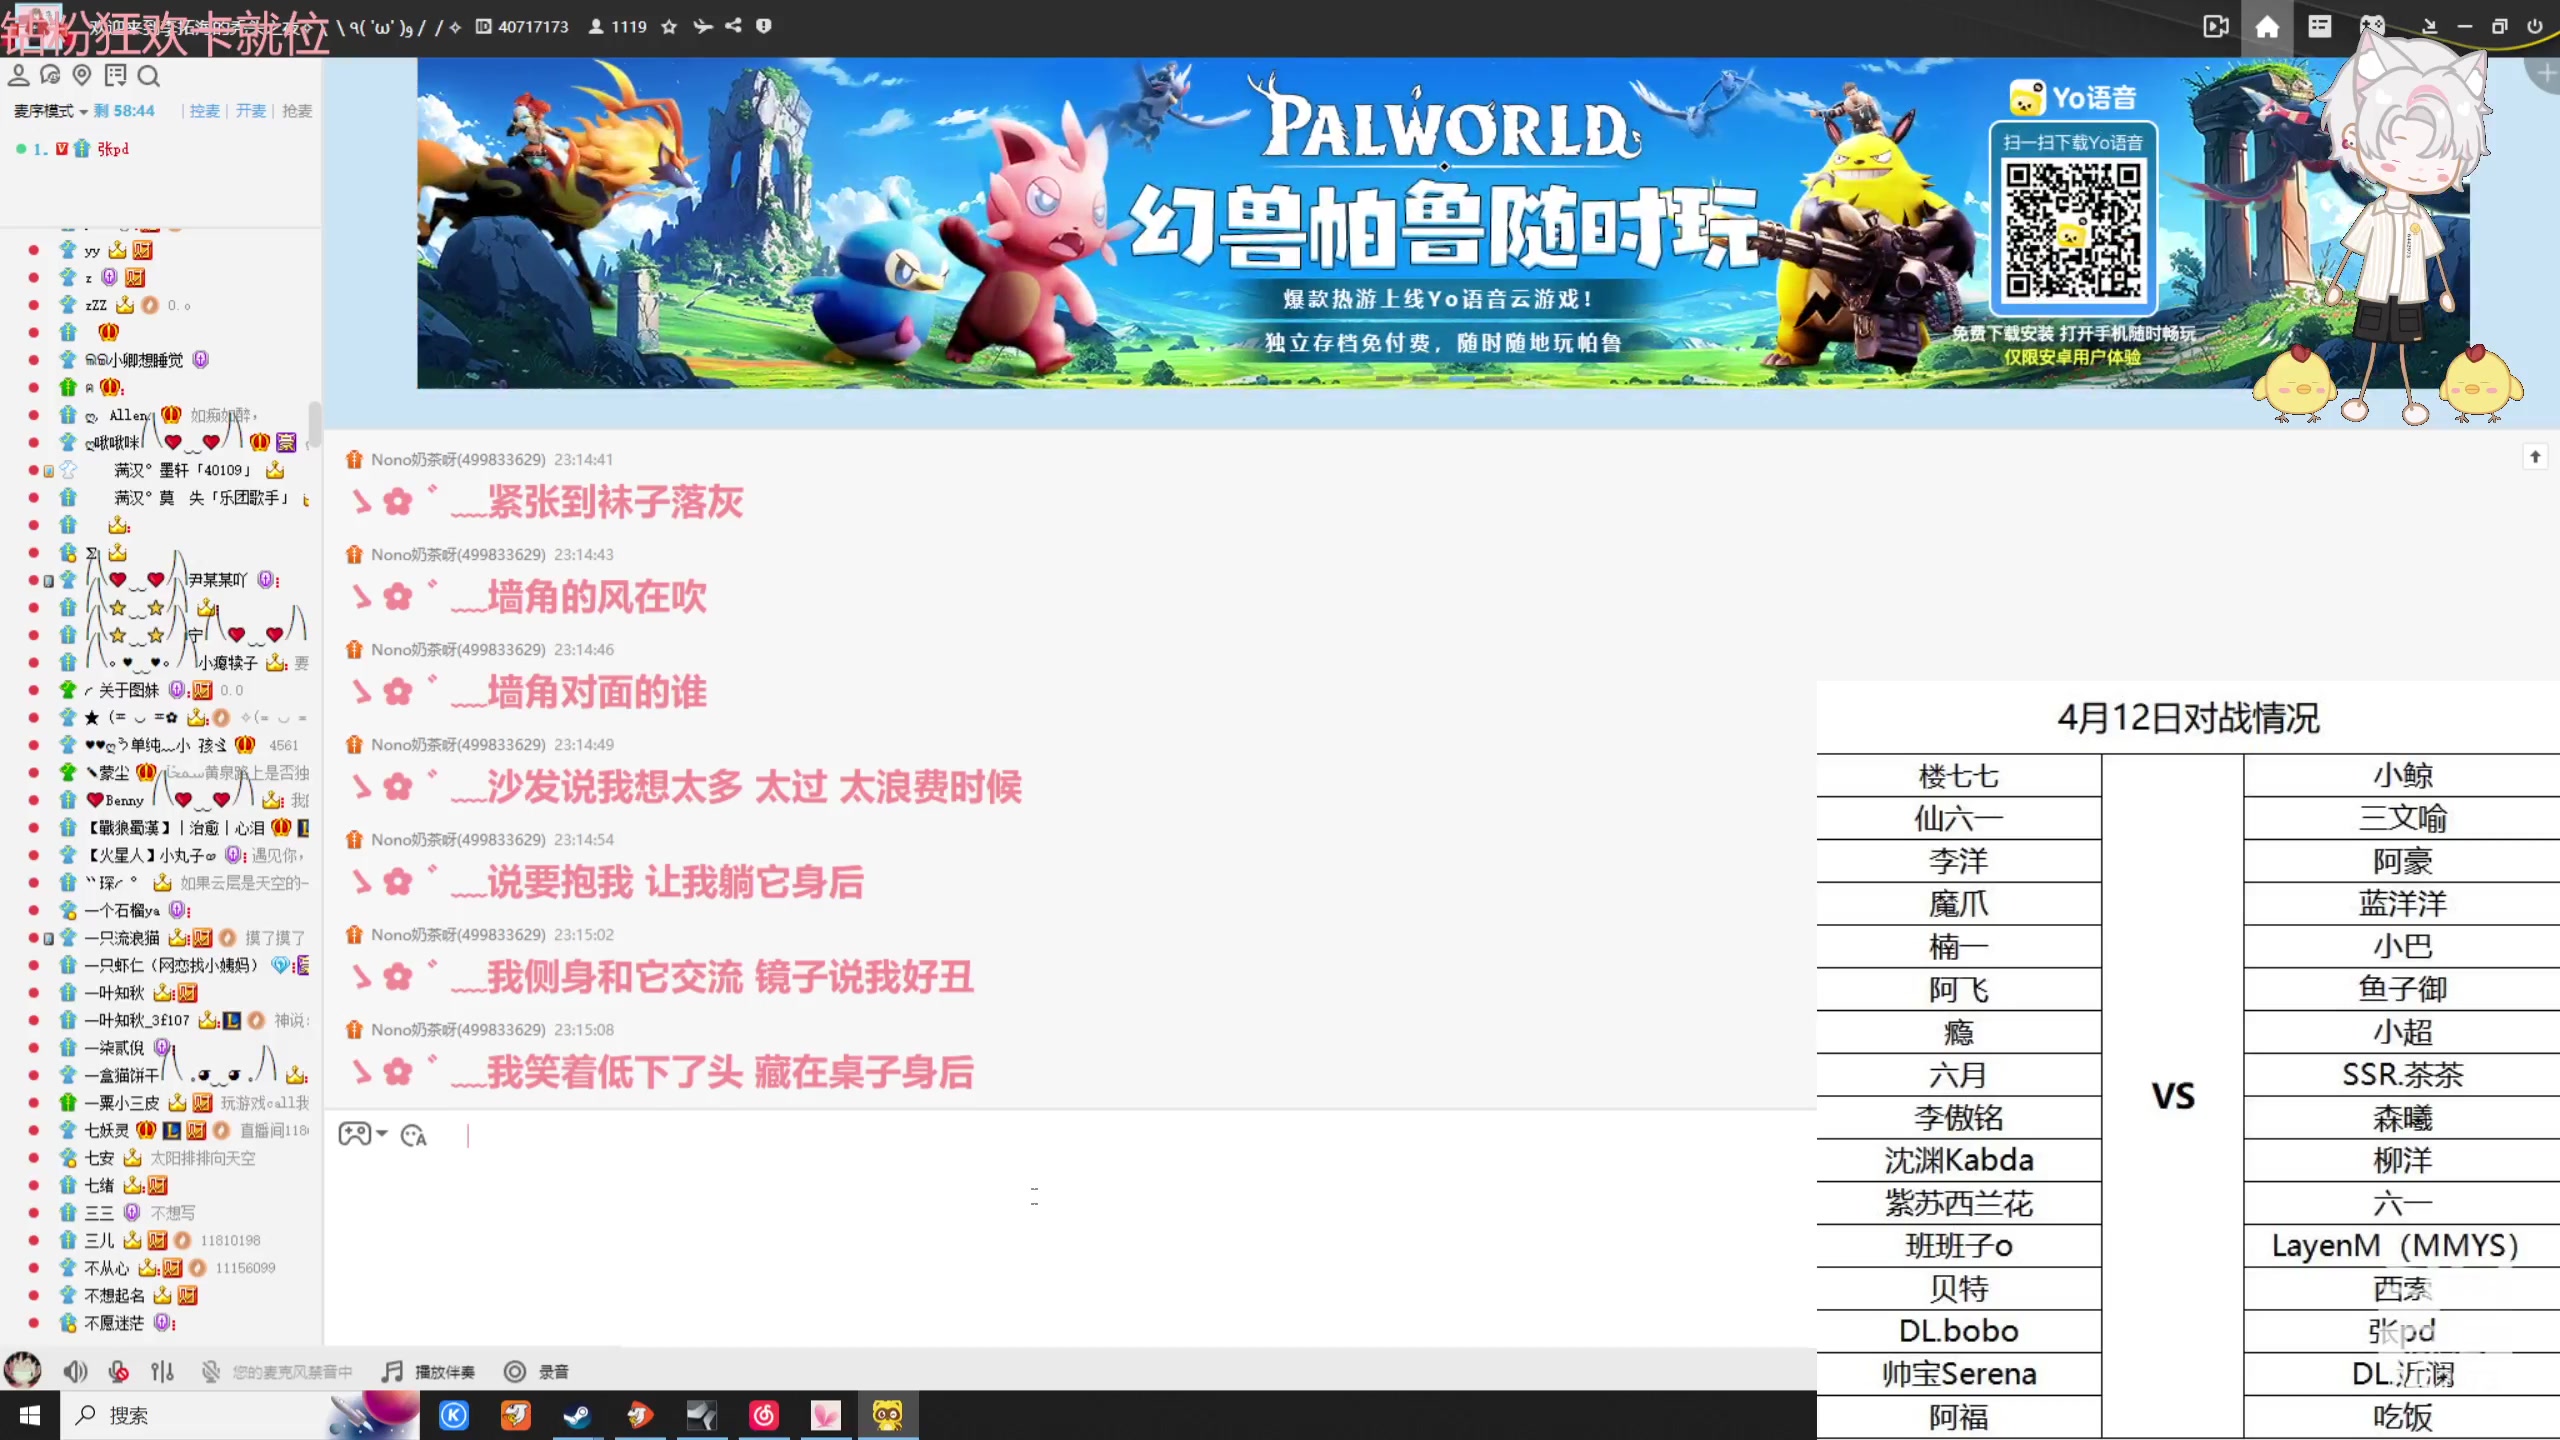
Task: Report channel via the shield alert icon
Action: click(x=764, y=26)
